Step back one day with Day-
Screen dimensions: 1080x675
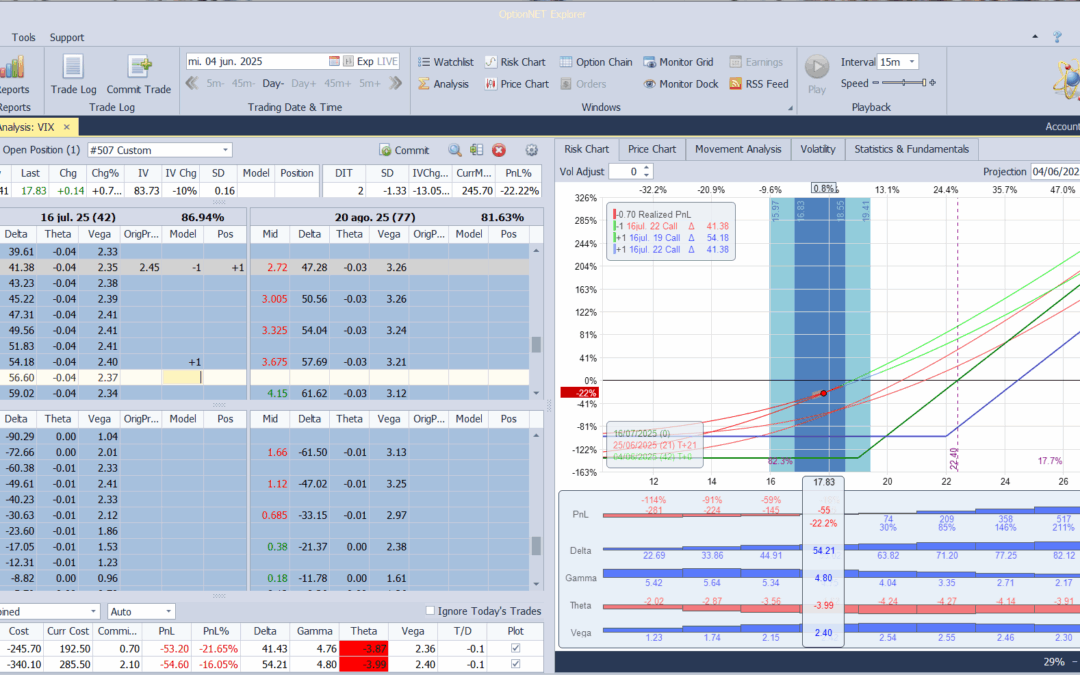273,83
